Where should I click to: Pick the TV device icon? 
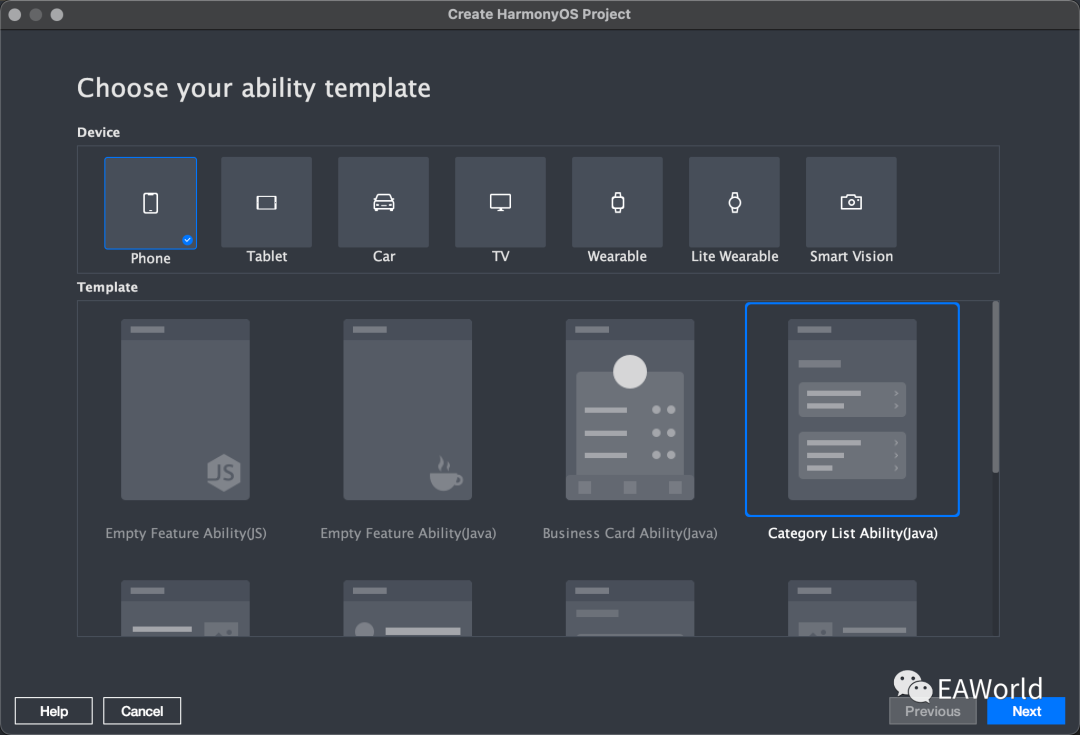(501, 203)
